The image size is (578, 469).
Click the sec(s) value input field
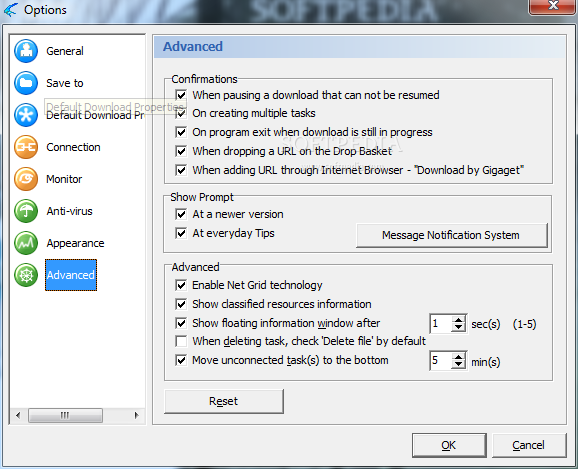(441, 324)
